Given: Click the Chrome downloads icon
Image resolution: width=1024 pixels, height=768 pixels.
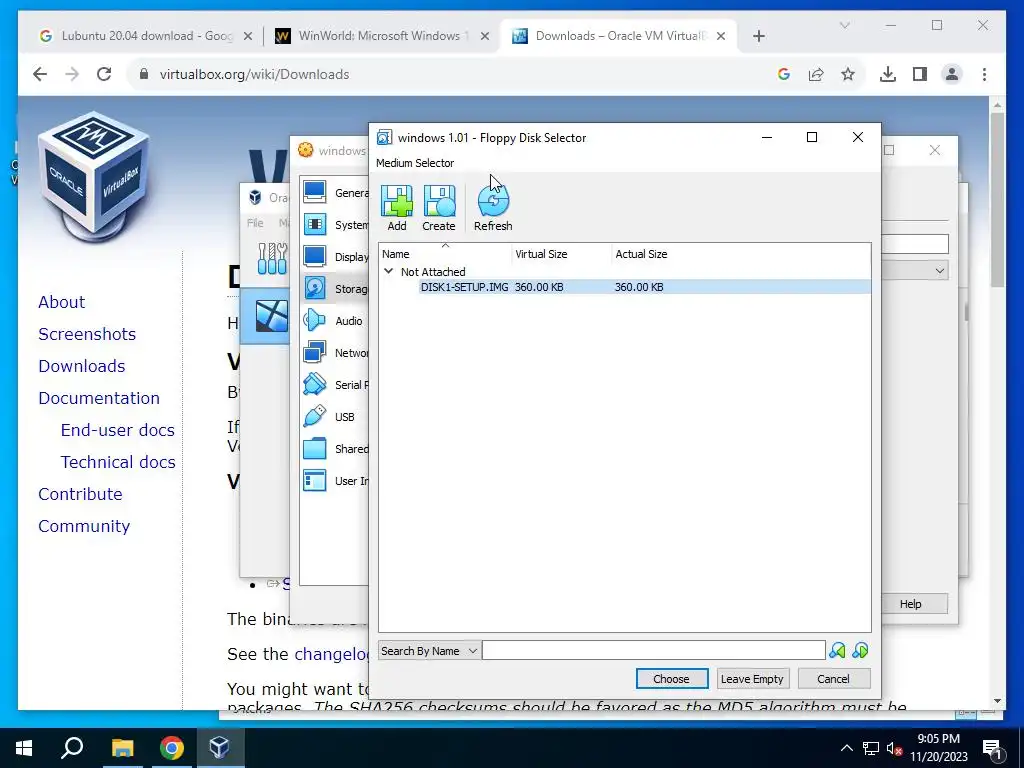Looking at the screenshot, I should [x=888, y=74].
